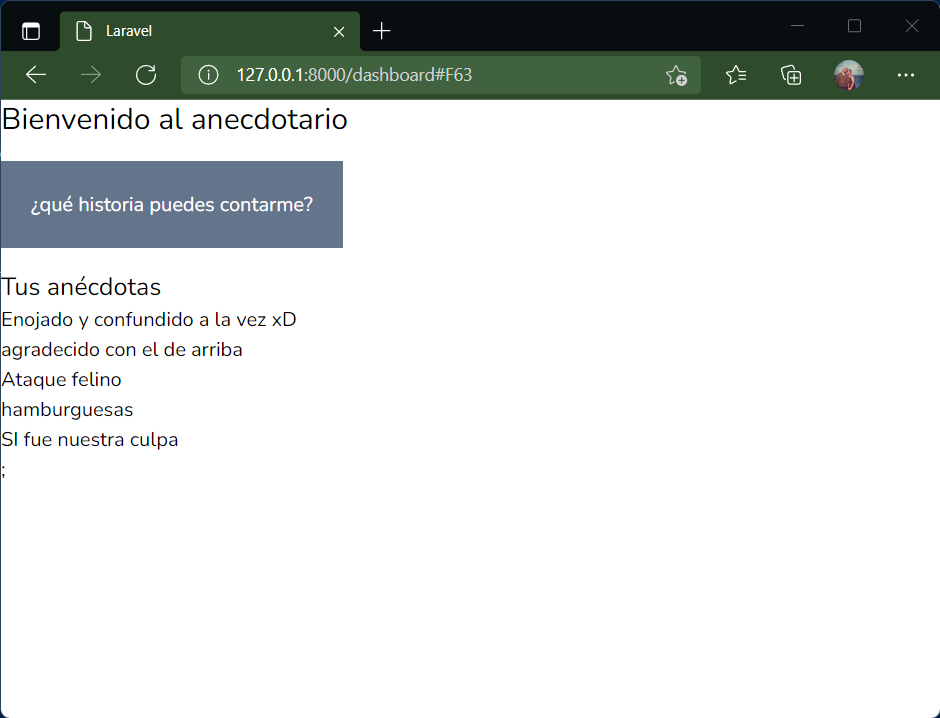Open the Ataque felino anecdote
This screenshot has width=940, height=718.
point(61,379)
